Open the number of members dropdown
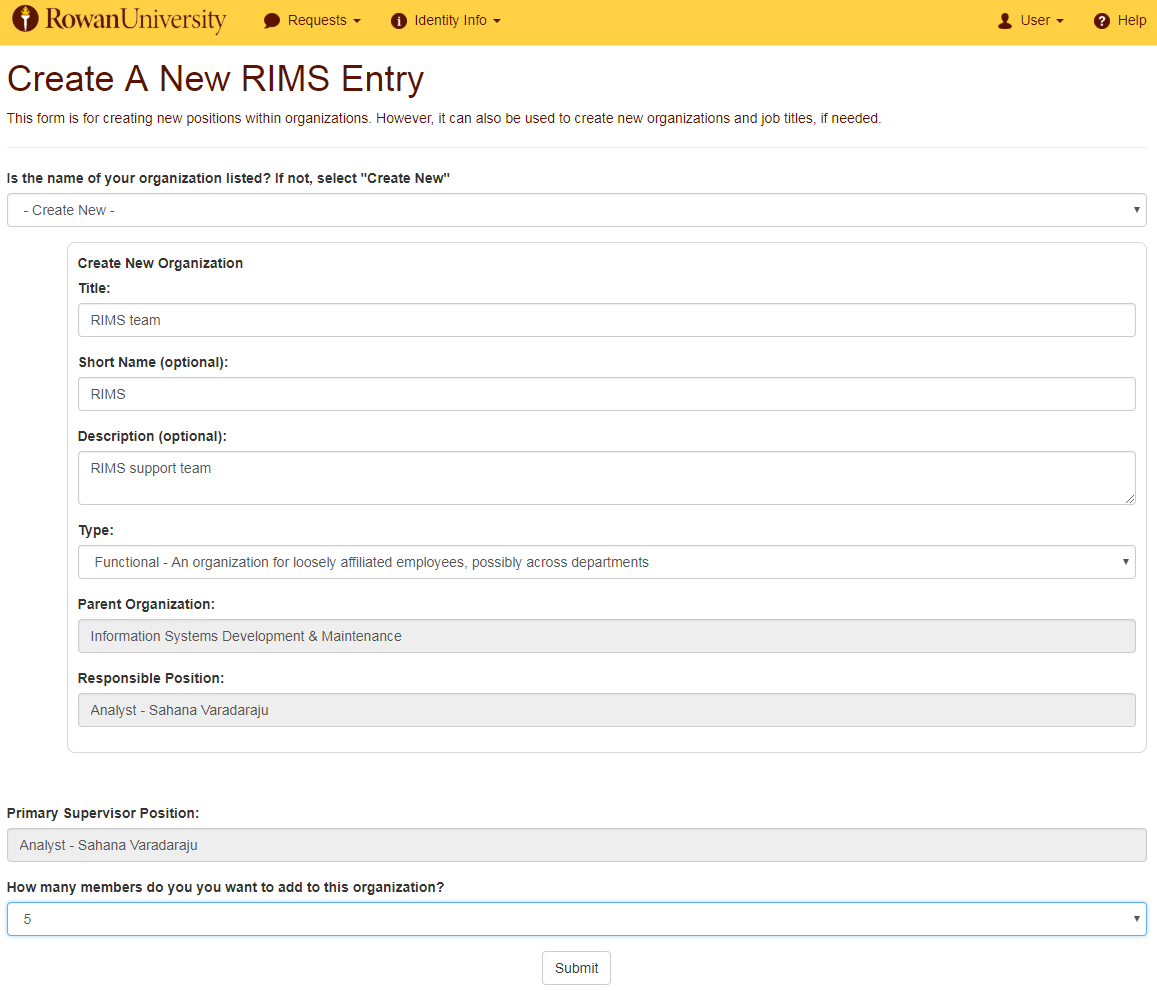1157x991 pixels. coord(576,918)
